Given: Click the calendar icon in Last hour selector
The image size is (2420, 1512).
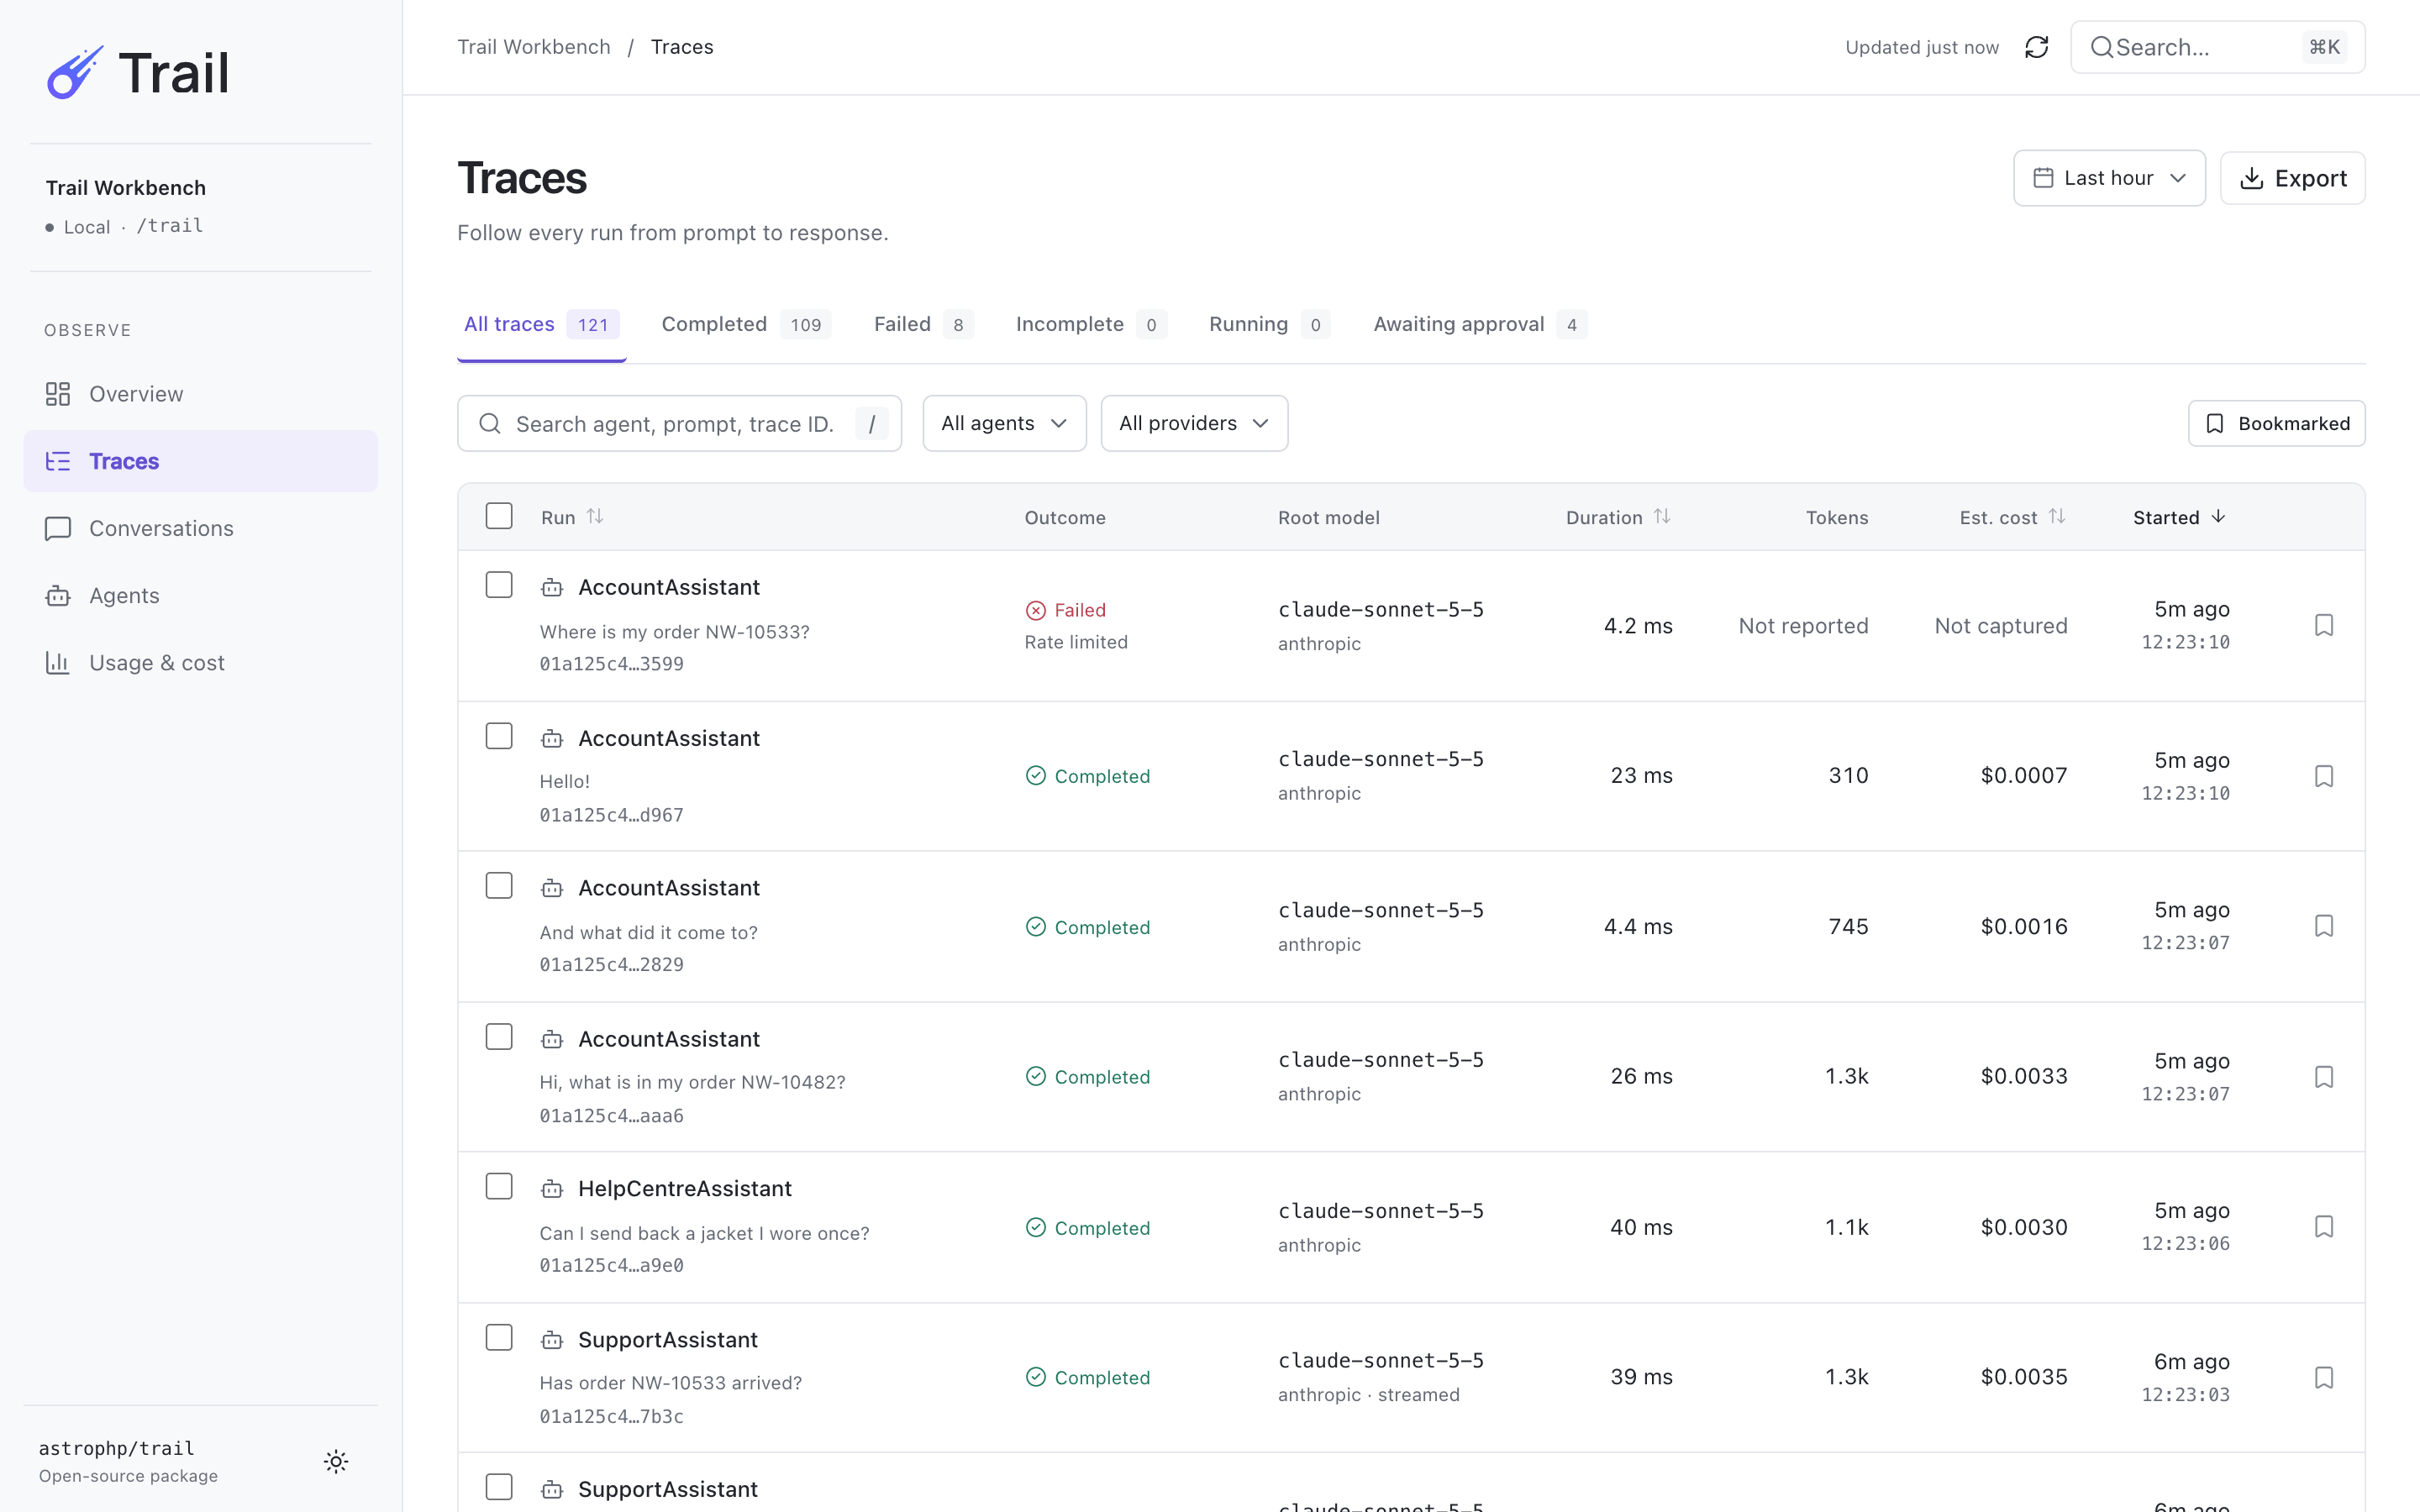Looking at the screenshot, I should tap(2043, 178).
